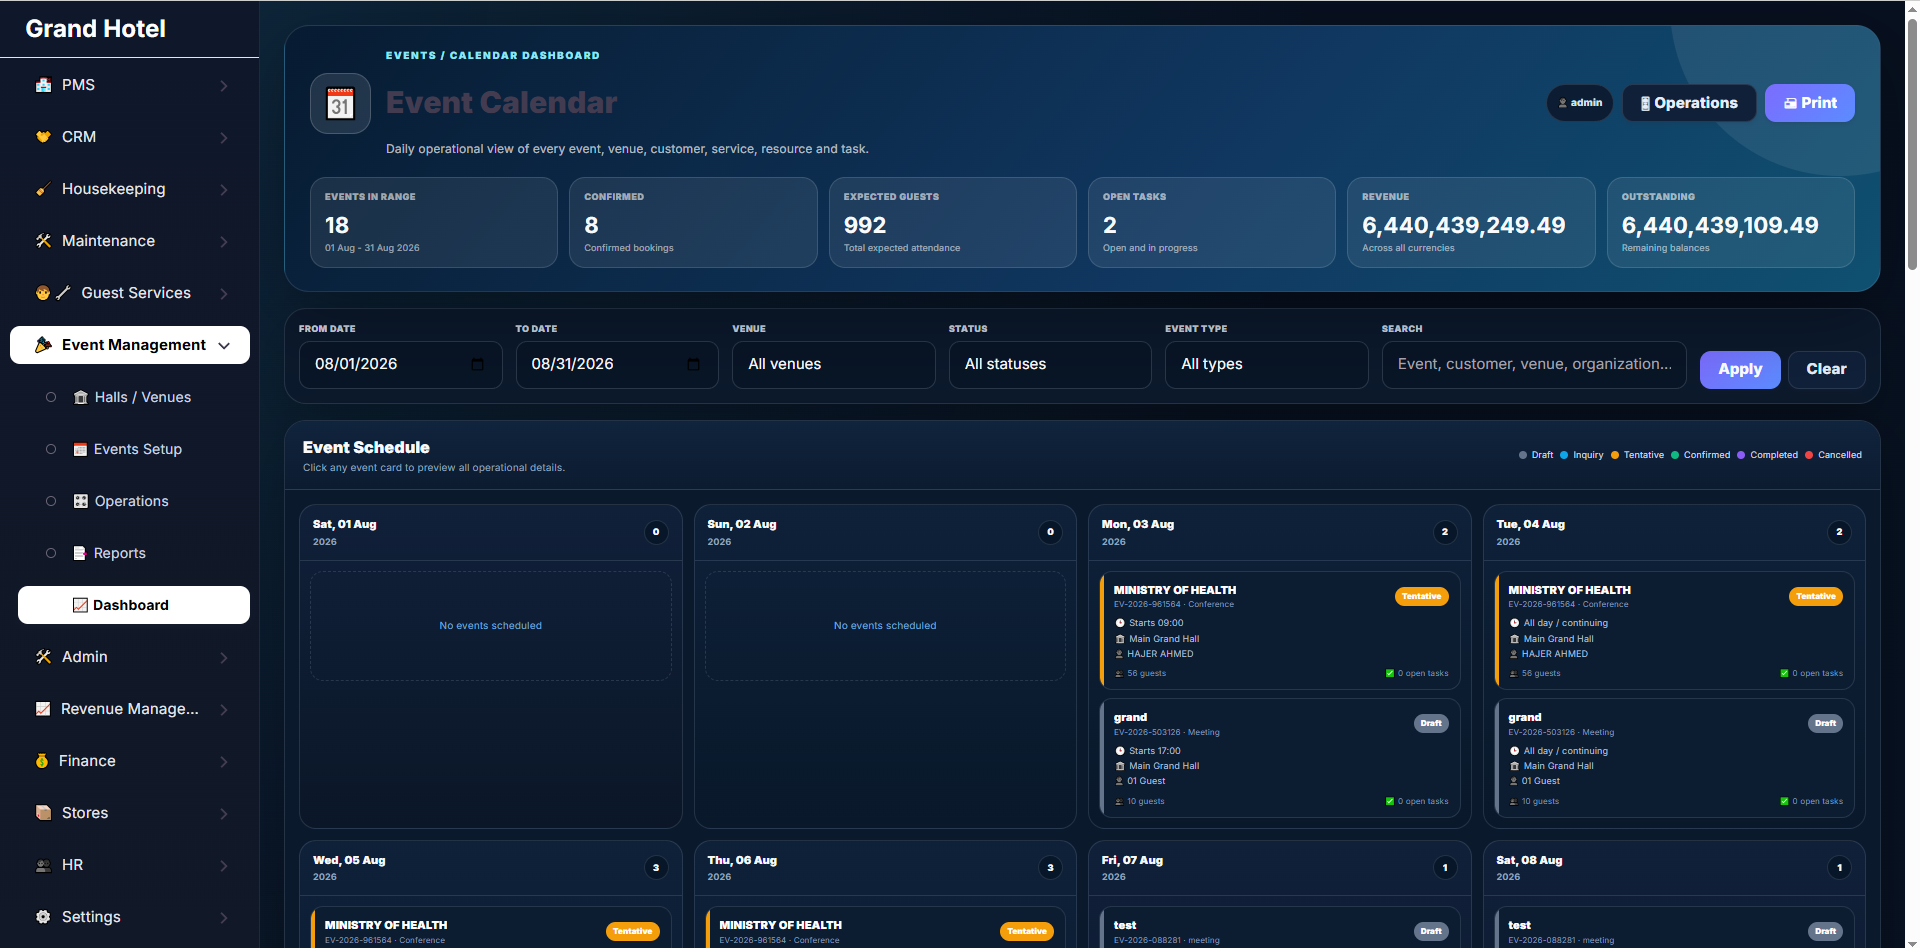Viewport: 1920px width, 948px height.
Task: Open the All venues dropdown
Action: [x=834, y=365]
